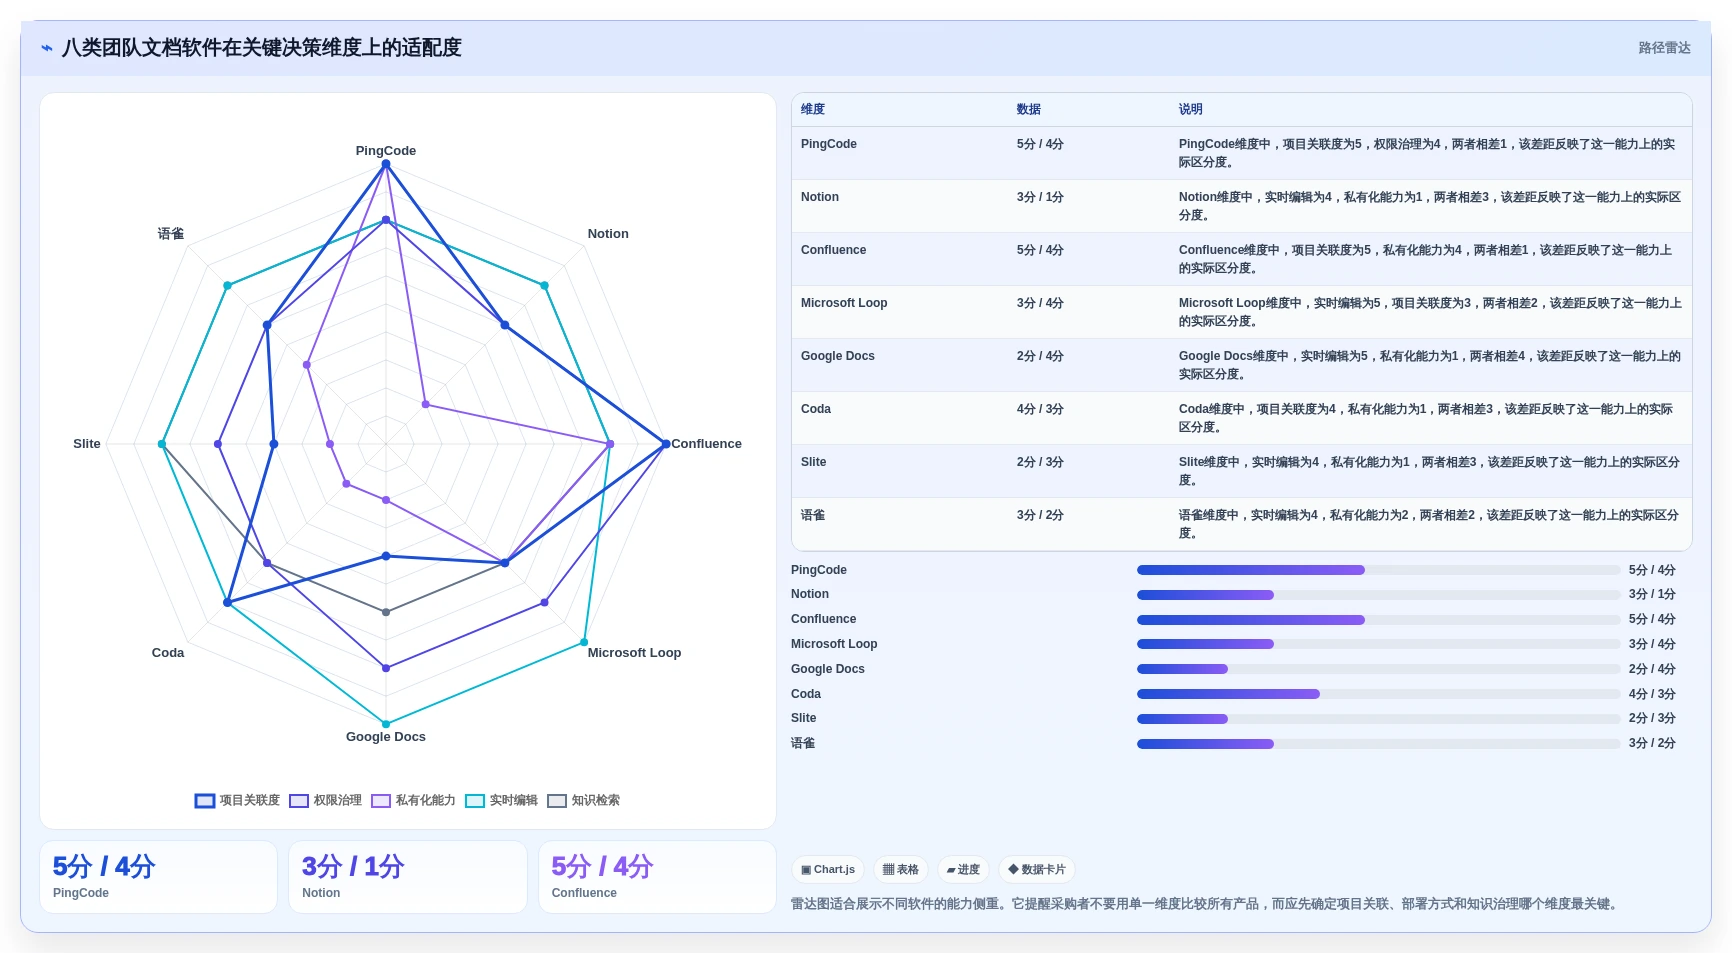Select the 维度 column header
Screen dimensions: 1732x953
[x=813, y=109]
